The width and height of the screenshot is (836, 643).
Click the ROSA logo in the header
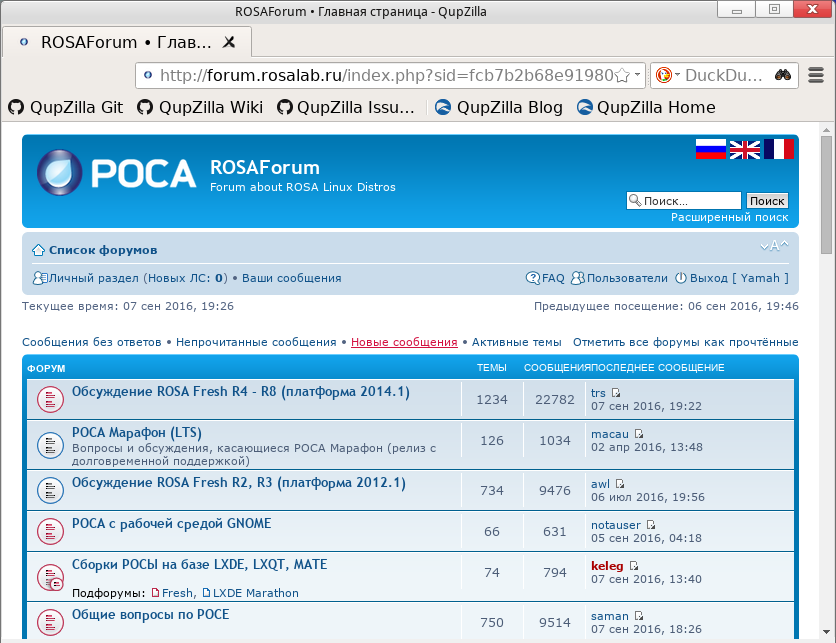(x=116, y=173)
